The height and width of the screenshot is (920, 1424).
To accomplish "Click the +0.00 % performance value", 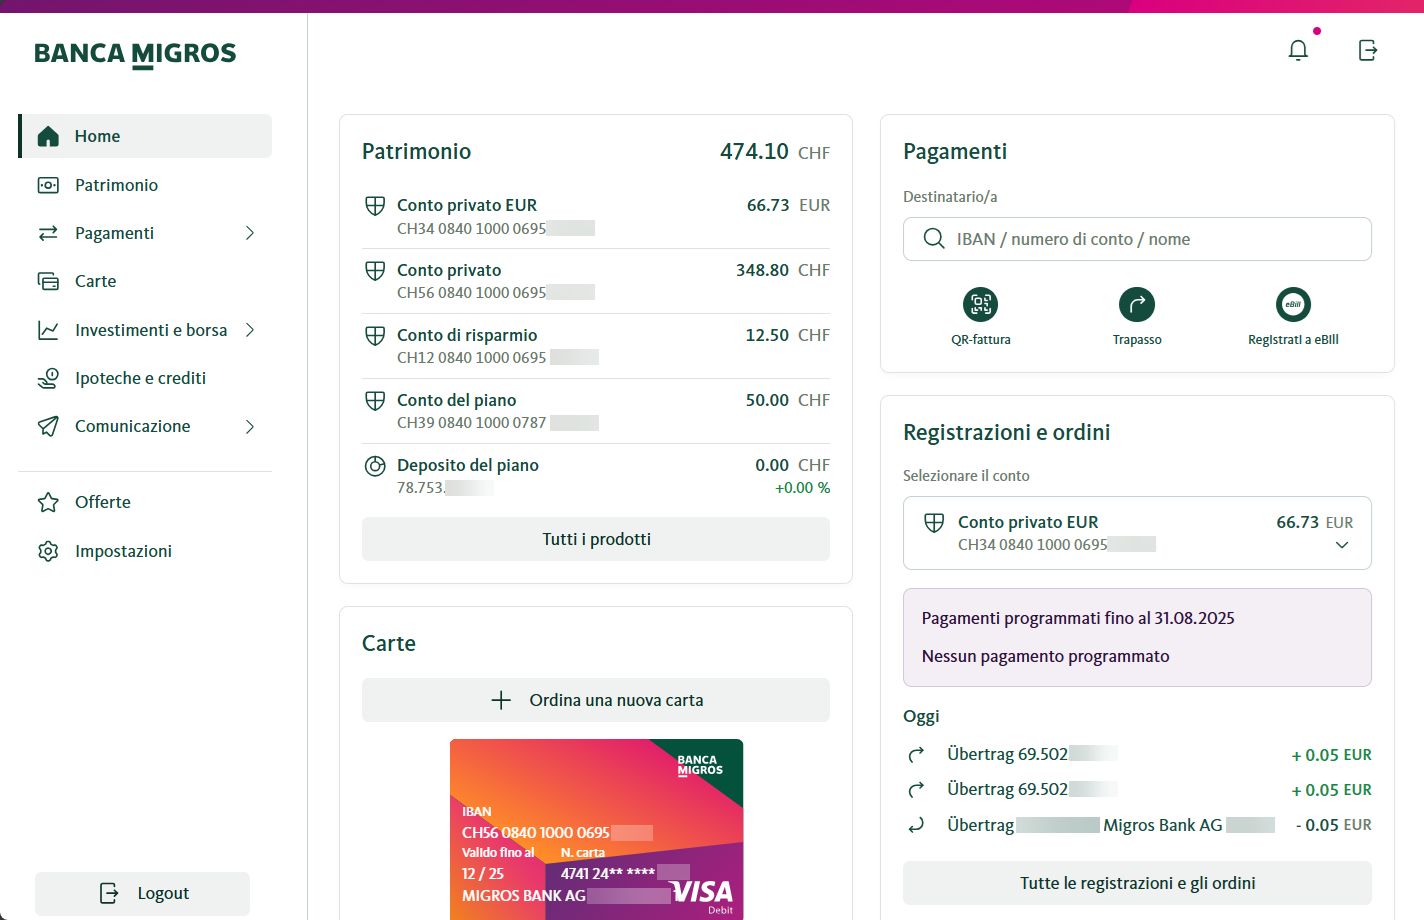I will click(x=802, y=488).
